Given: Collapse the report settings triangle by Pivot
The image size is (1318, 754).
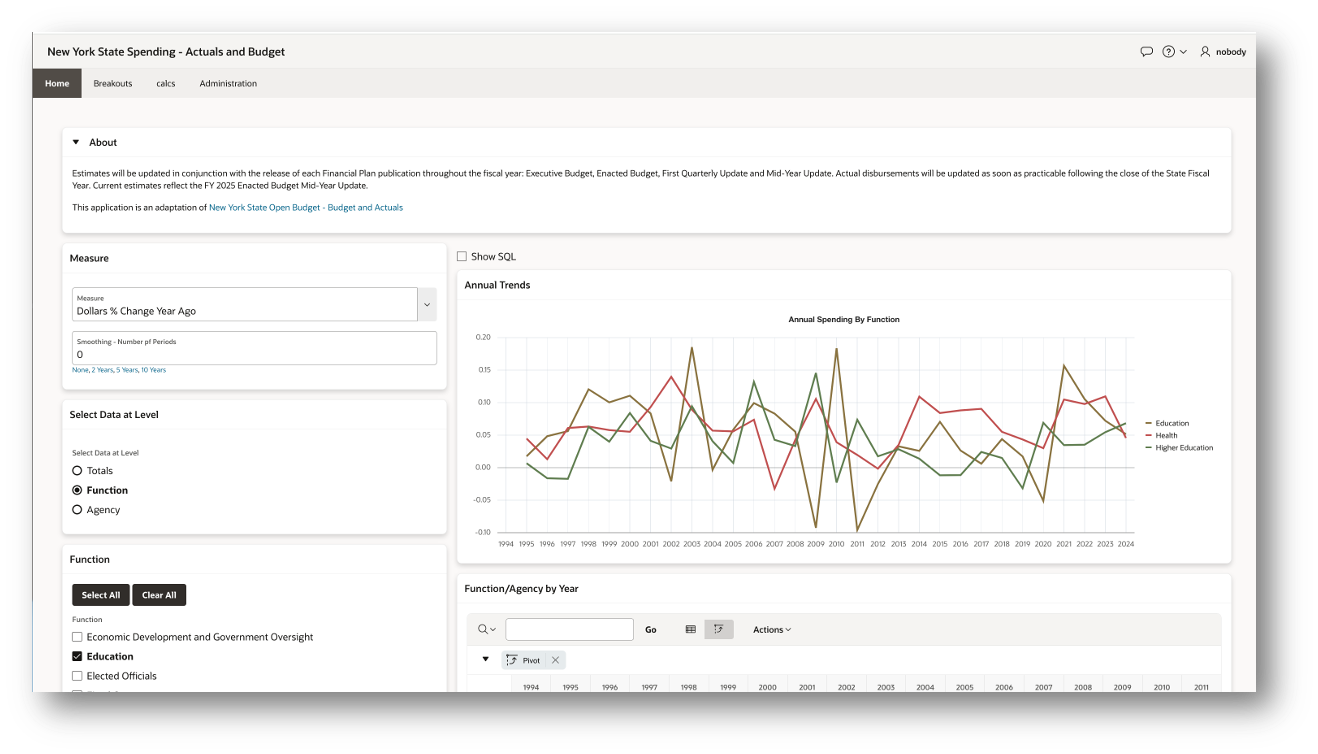Looking at the screenshot, I should point(486,659).
